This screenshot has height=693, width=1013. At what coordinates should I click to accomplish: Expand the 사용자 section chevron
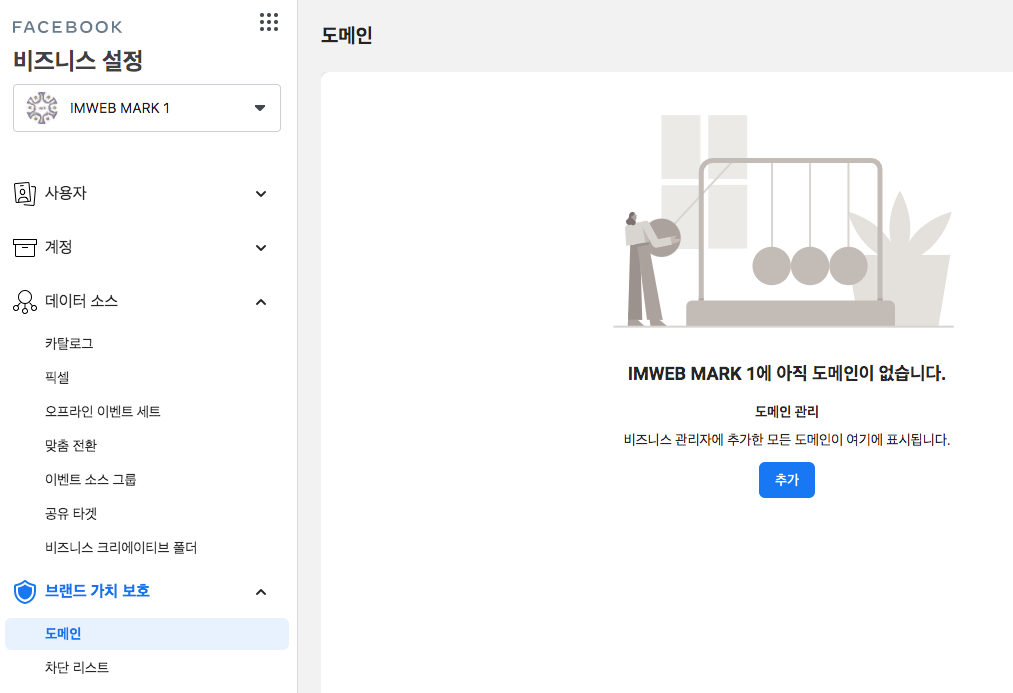pyautogui.click(x=260, y=193)
